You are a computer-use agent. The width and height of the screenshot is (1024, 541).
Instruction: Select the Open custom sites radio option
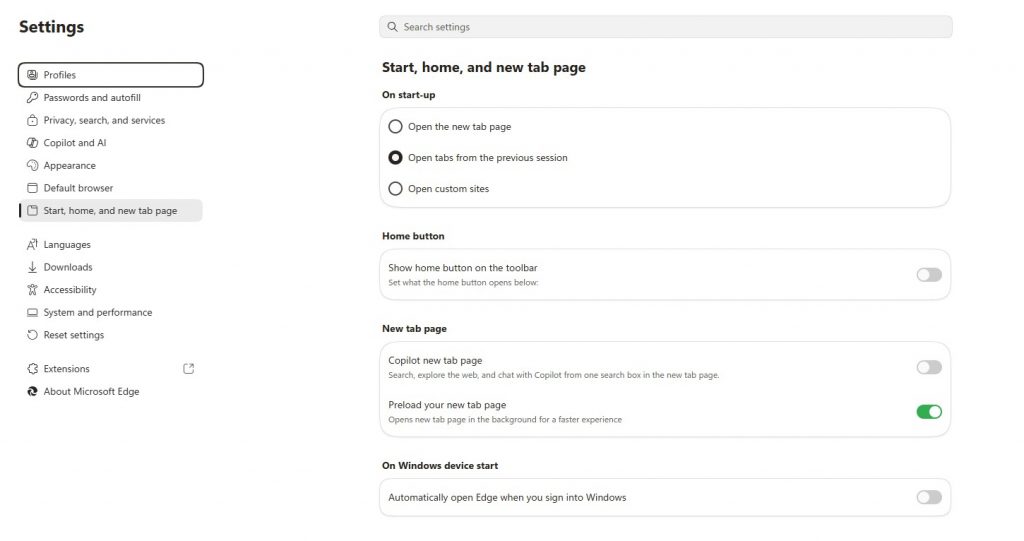pyautogui.click(x=395, y=189)
